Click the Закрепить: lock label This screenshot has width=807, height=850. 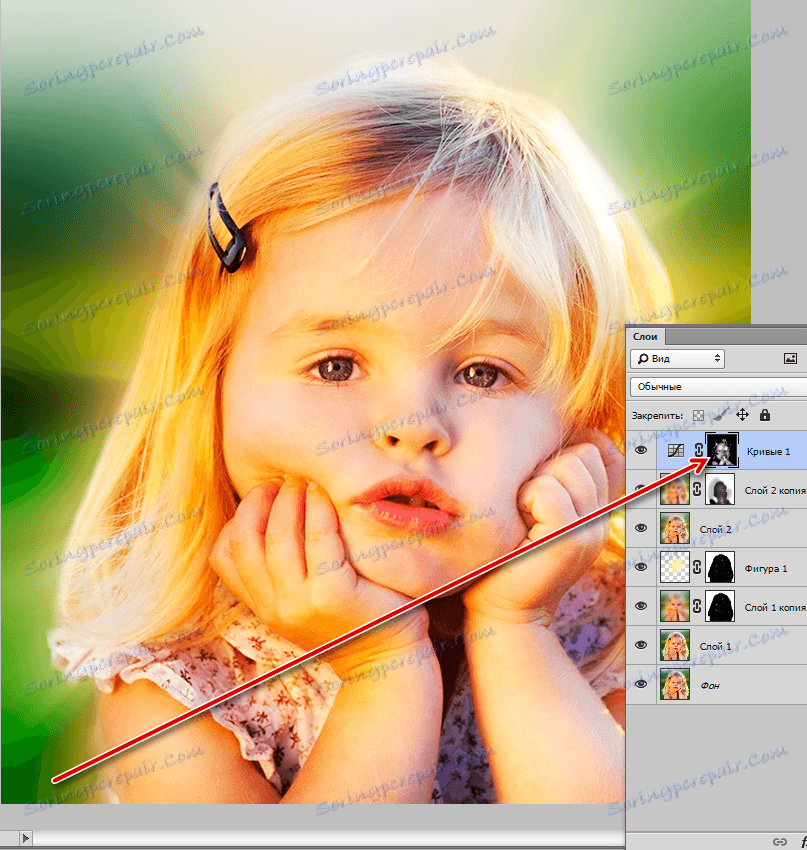click(x=657, y=416)
